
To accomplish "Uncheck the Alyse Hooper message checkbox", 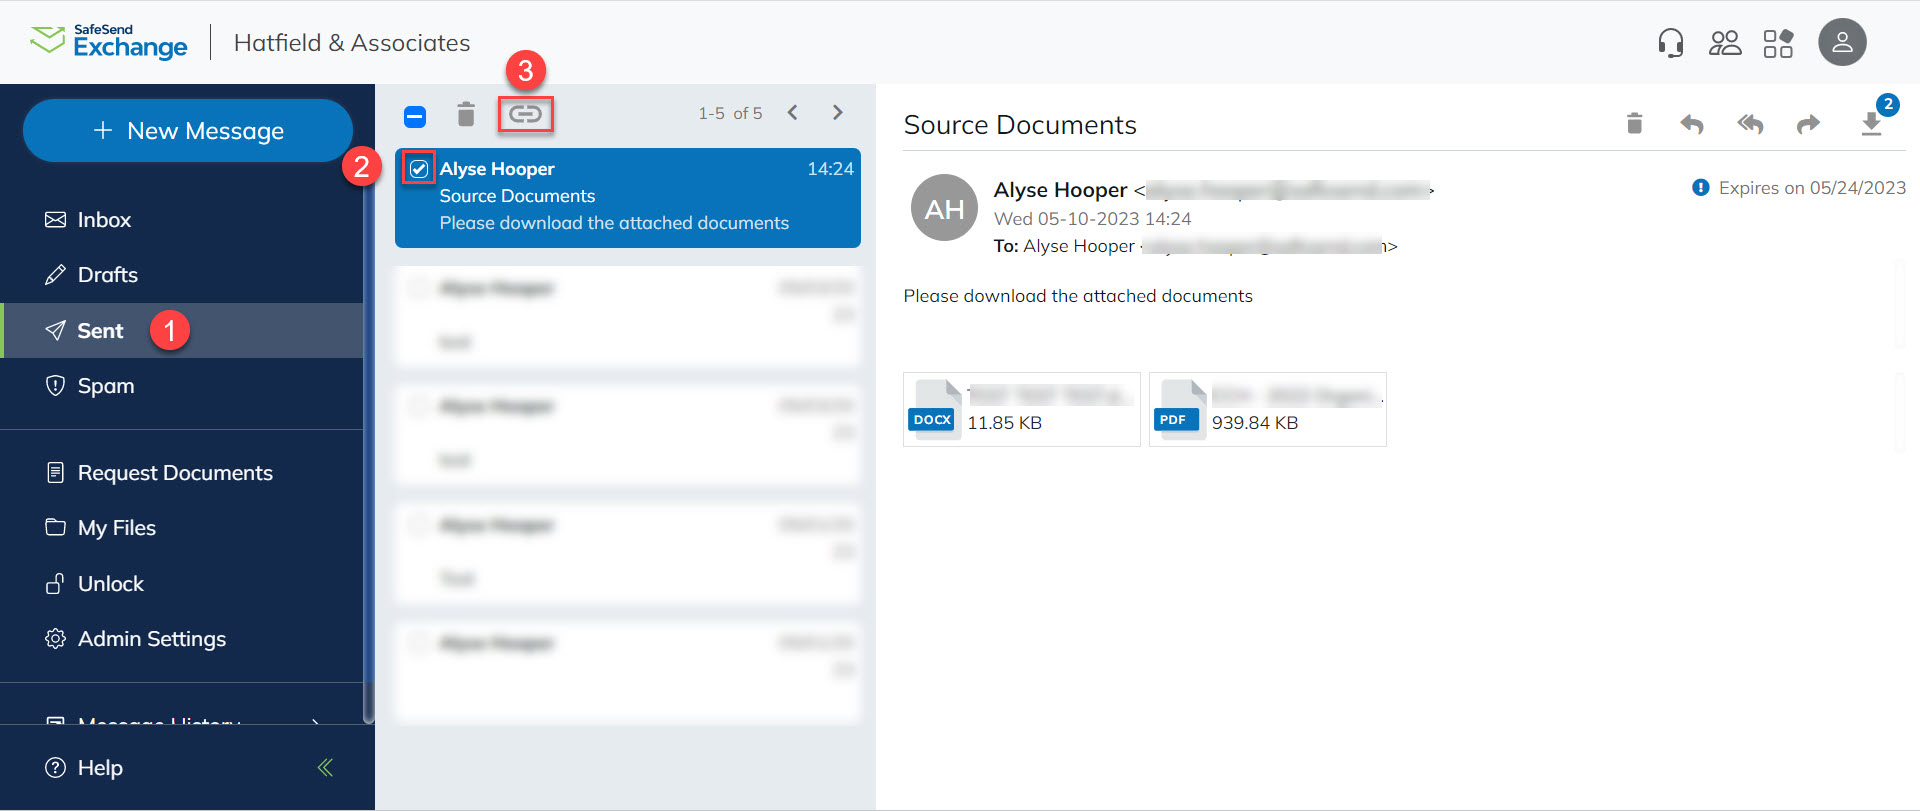I will click(419, 169).
